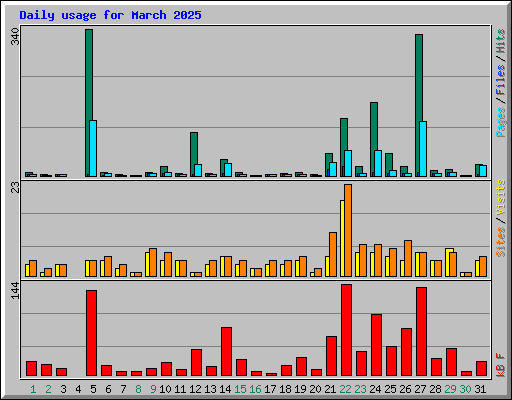Image resolution: width=512 pixels, height=400 pixels.
Task: Click day label 16 on the x-axis
Action: coord(255,389)
